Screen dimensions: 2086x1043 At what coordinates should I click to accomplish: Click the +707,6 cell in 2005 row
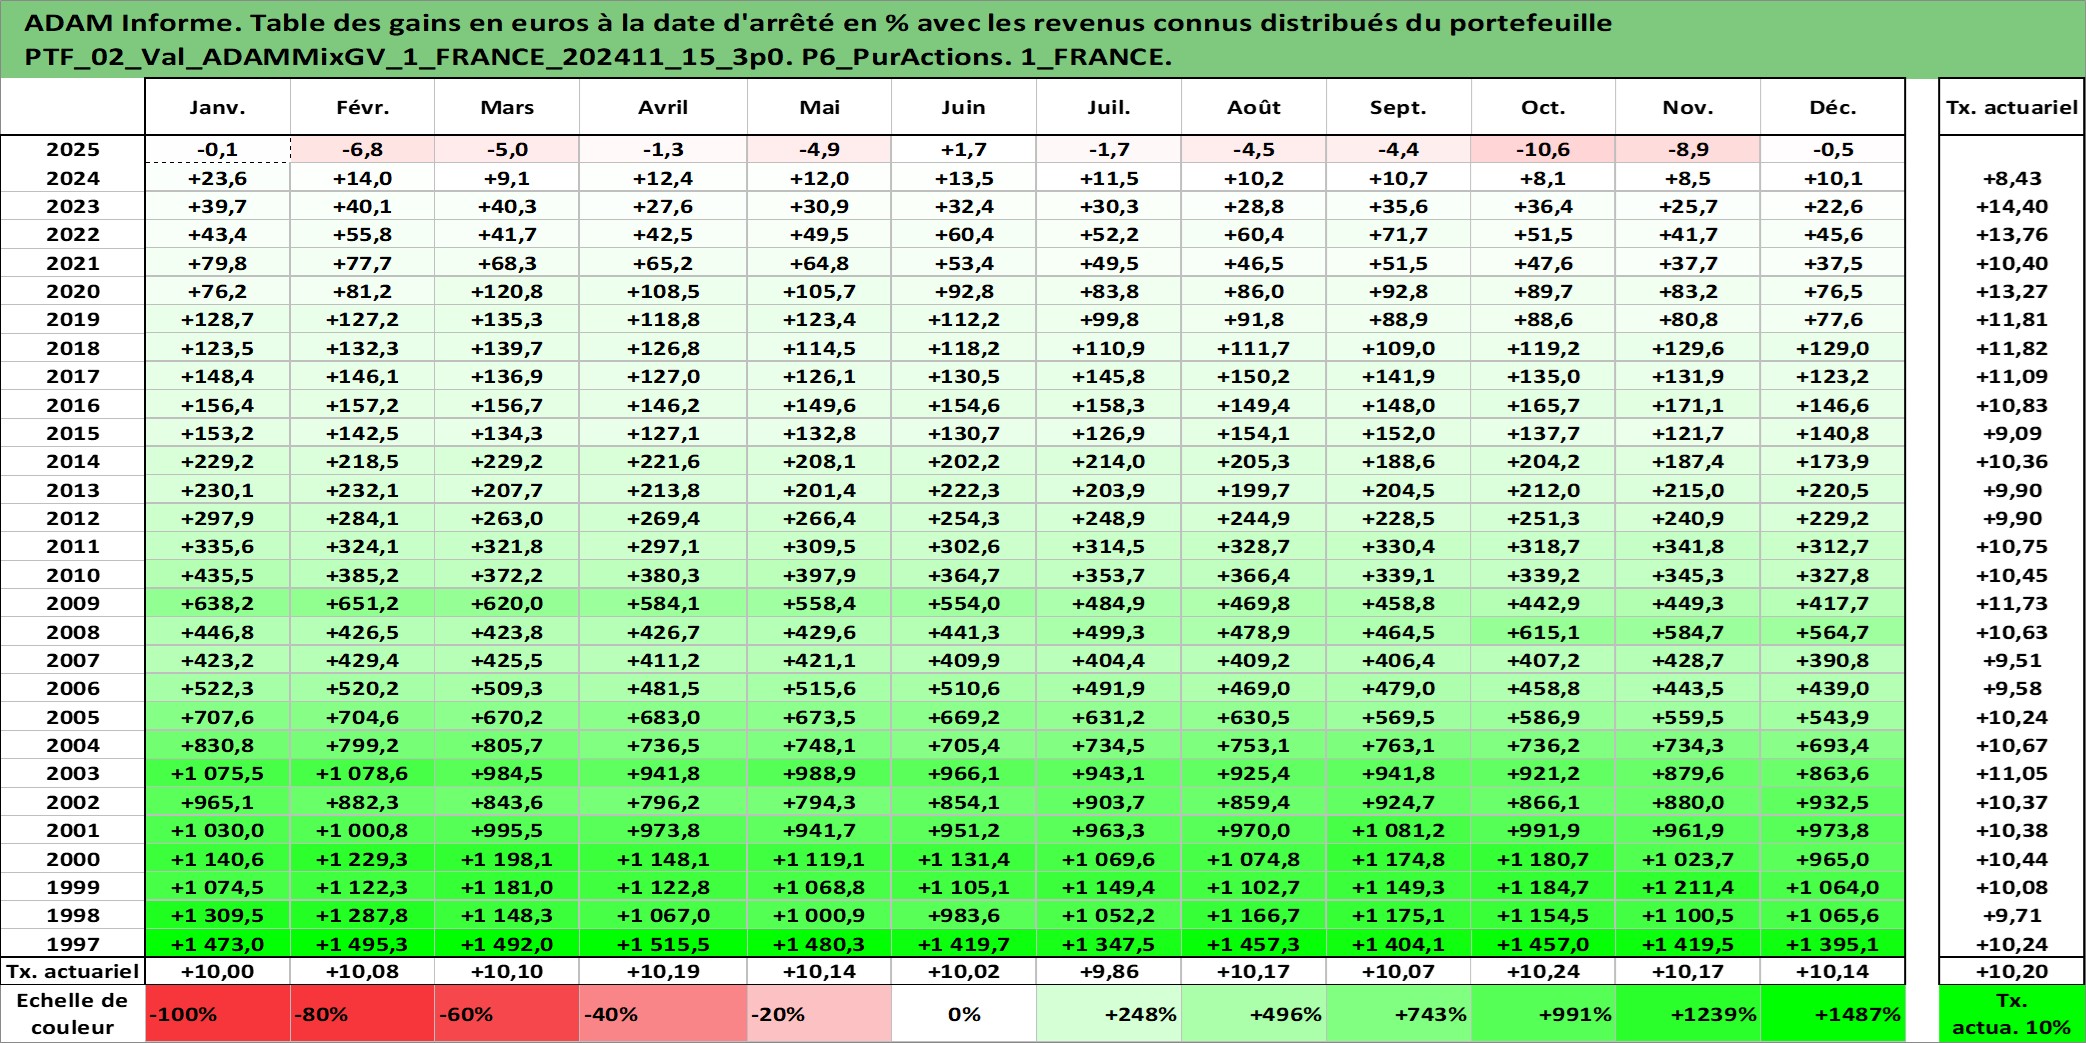(x=218, y=717)
